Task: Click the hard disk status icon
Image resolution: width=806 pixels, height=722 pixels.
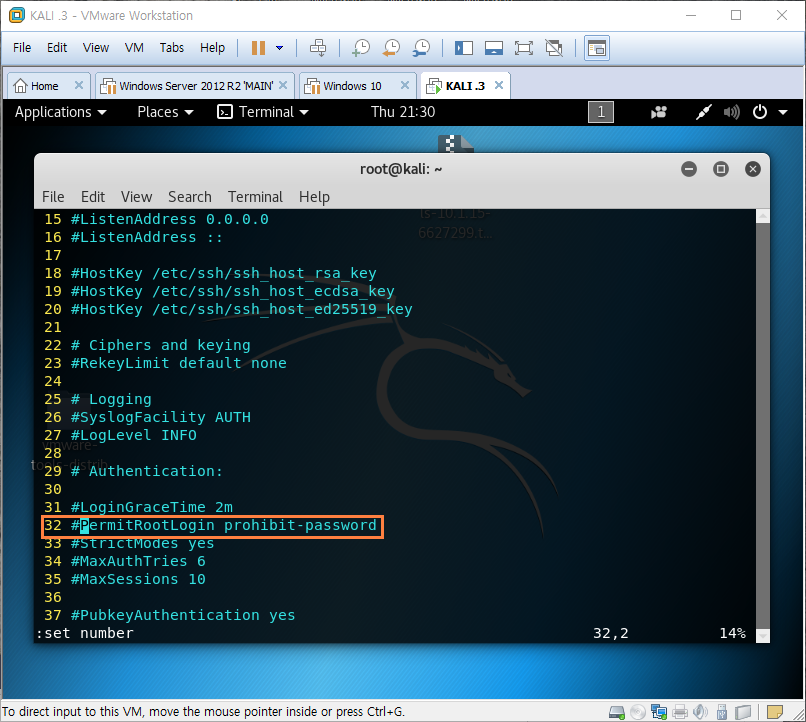Action: click(616, 712)
